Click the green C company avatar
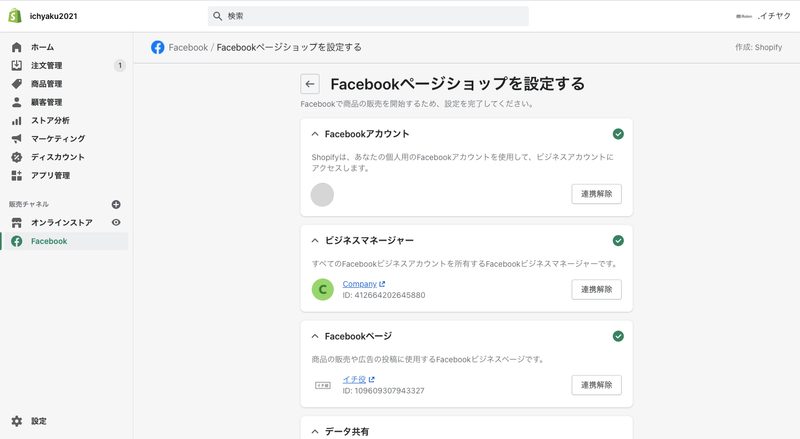The width and height of the screenshot is (800, 439). 322,289
